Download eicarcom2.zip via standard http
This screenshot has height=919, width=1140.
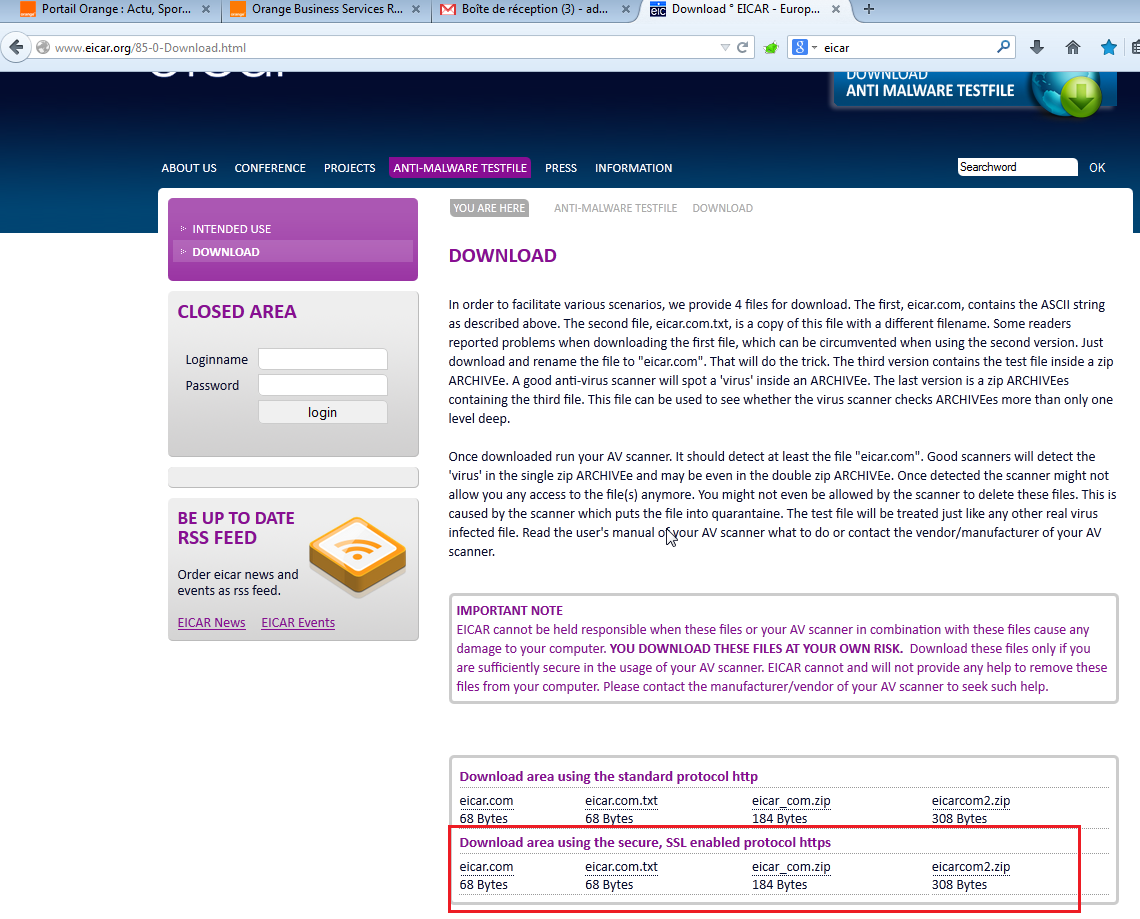[x=971, y=800]
